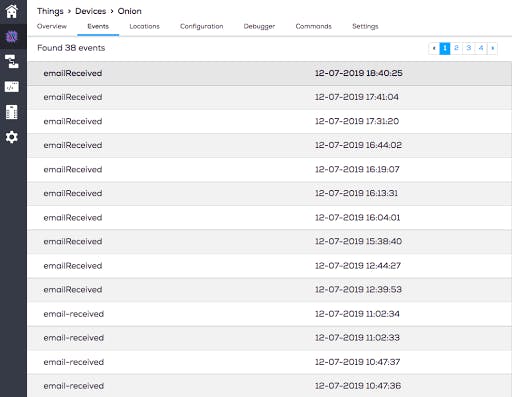Click timestamp 12-07-2019 16:44:02

tap(358, 145)
